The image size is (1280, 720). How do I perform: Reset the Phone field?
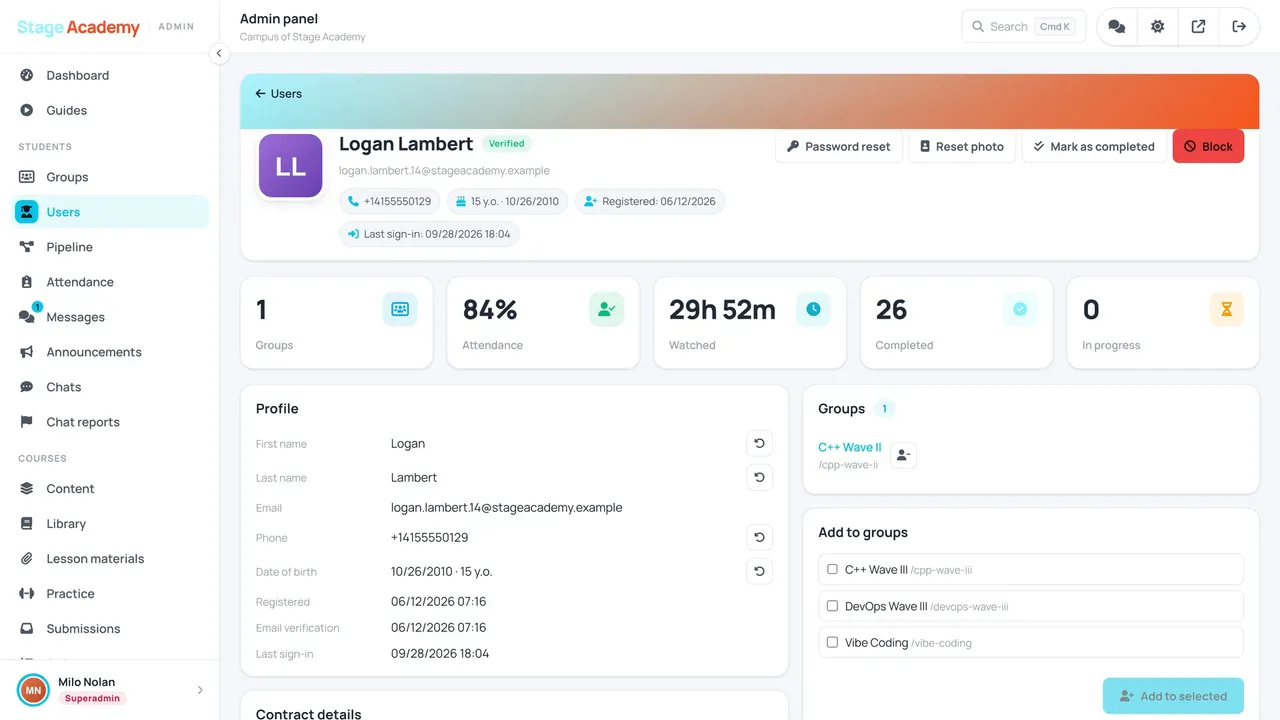(759, 538)
